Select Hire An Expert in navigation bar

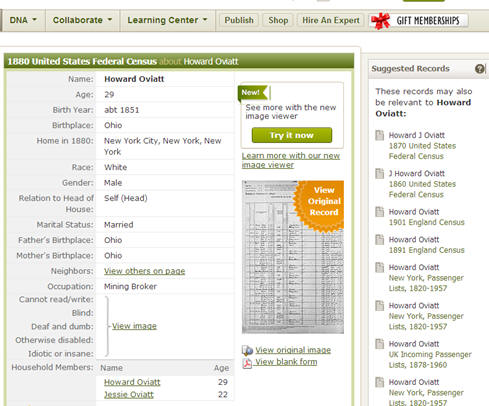pos(331,20)
